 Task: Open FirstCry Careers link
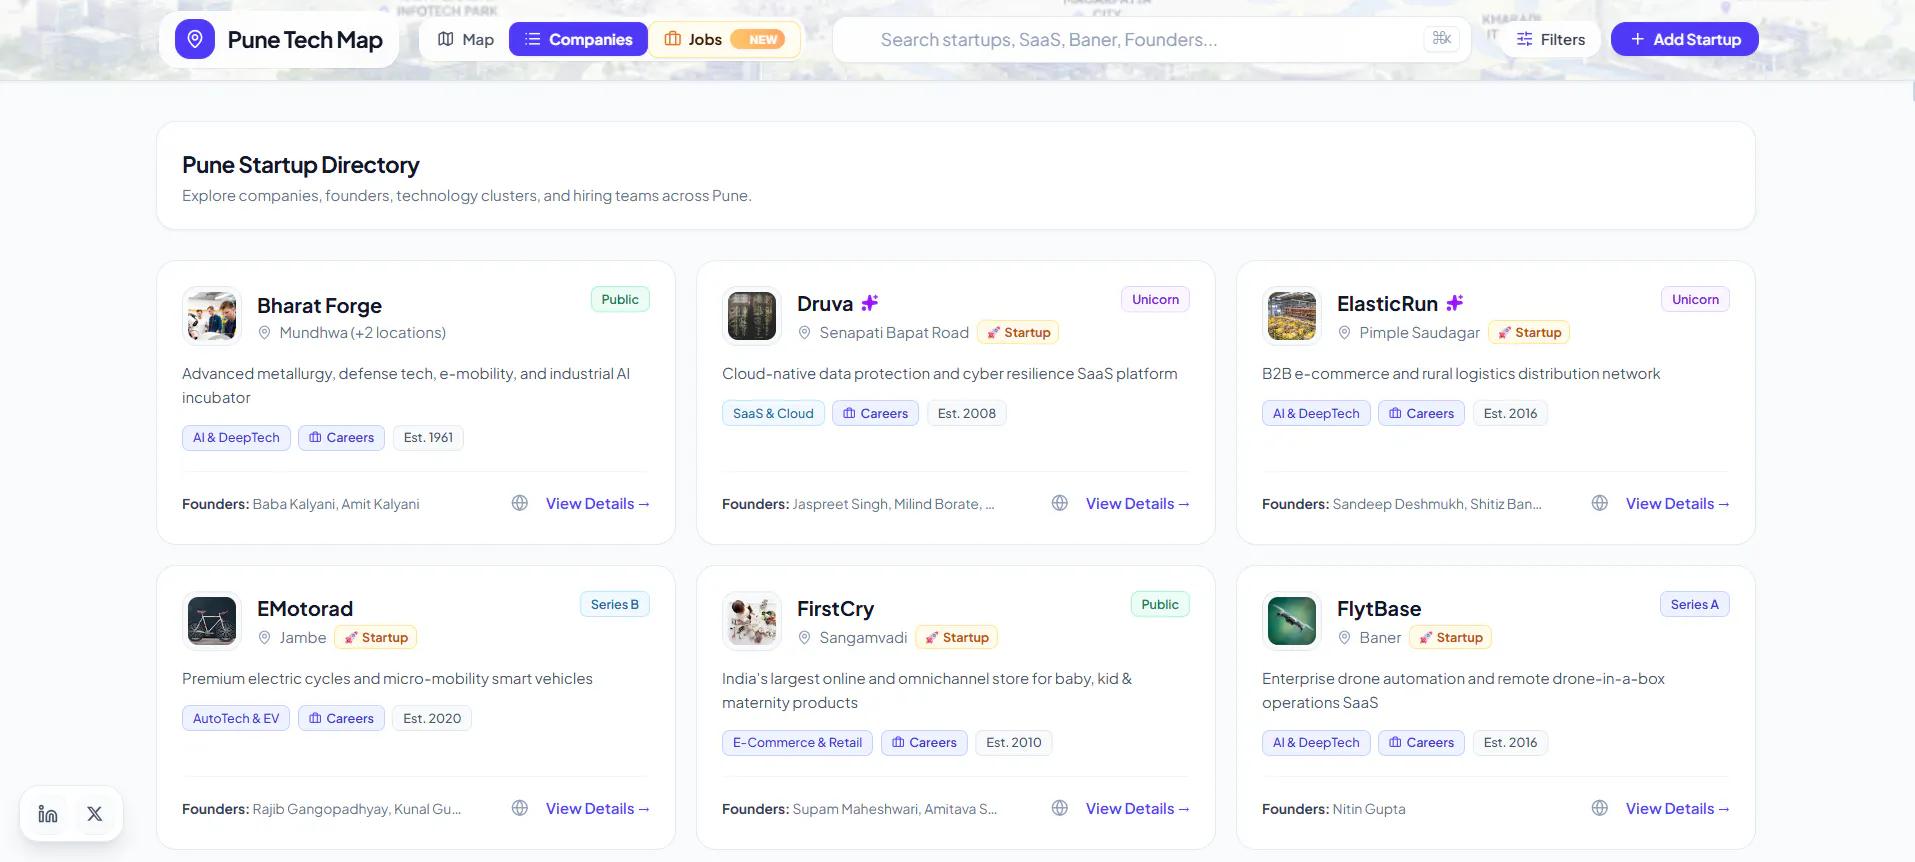(924, 742)
